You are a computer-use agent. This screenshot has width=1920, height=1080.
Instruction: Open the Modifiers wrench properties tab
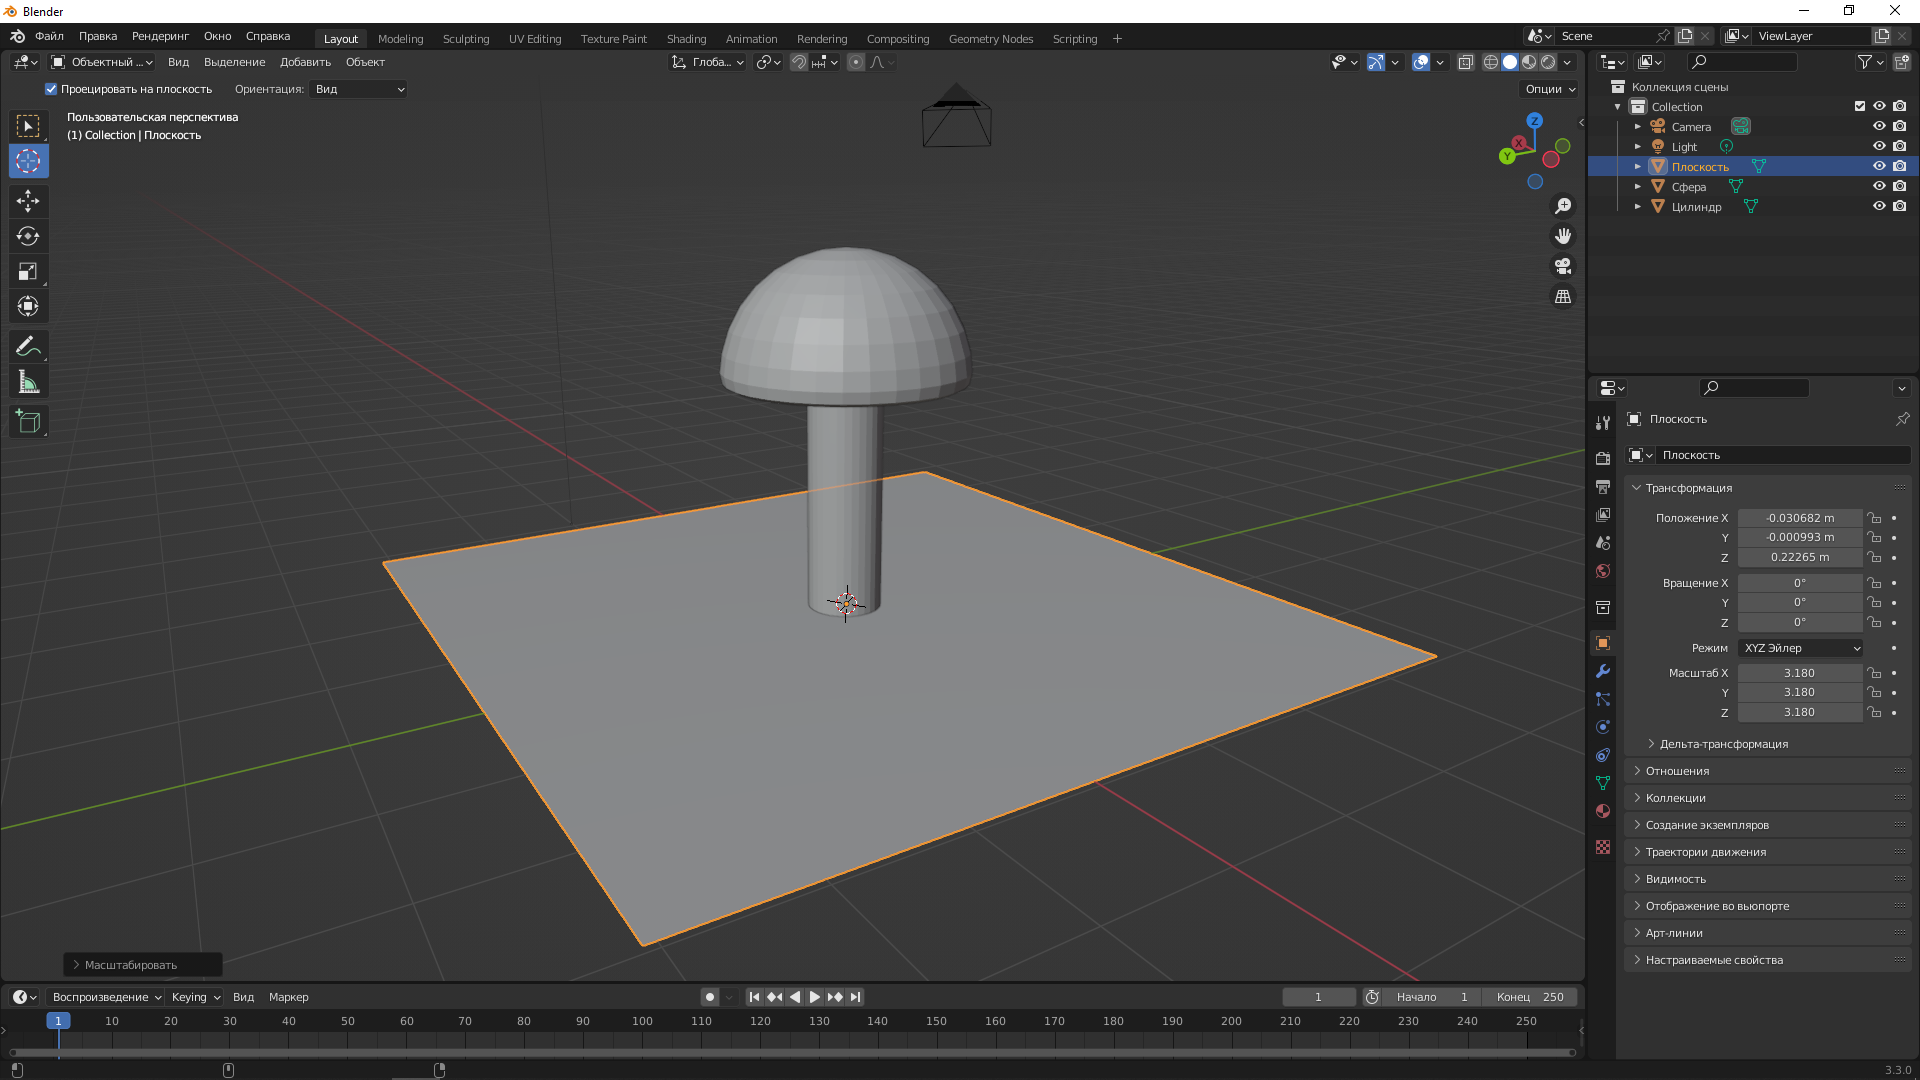click(x=1603, y=671)
